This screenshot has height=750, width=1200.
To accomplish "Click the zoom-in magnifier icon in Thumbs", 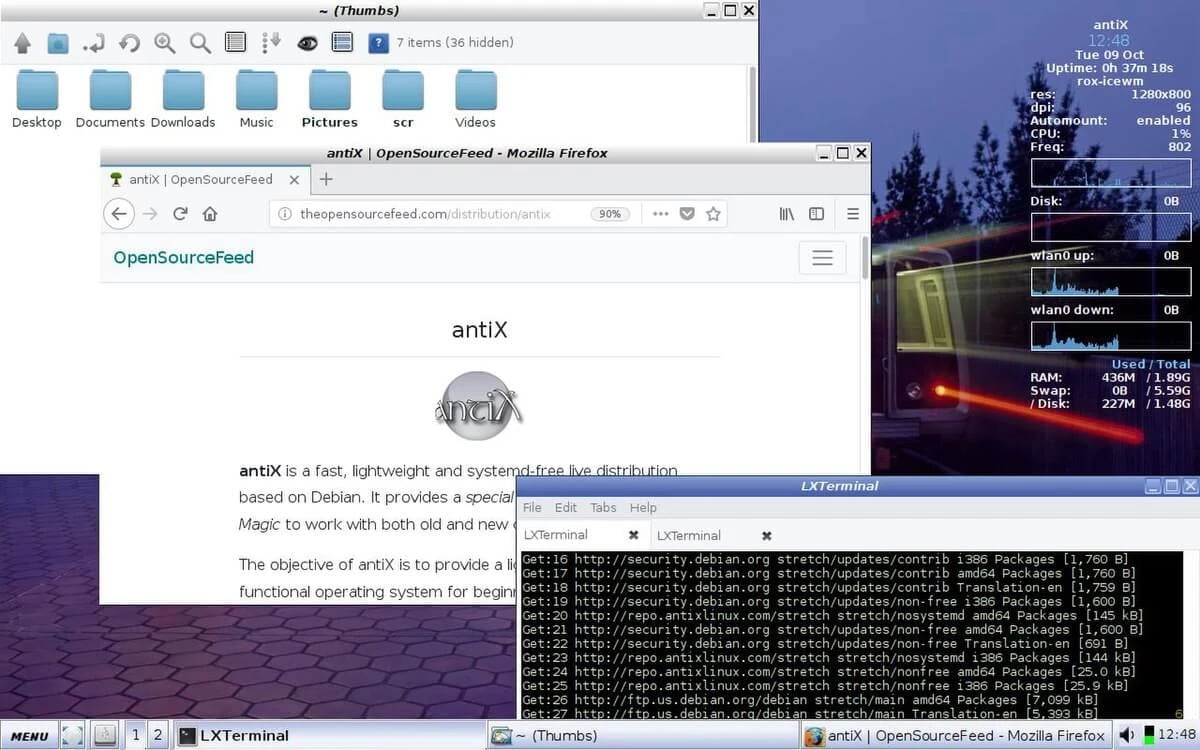I will [x=163, y=42].
